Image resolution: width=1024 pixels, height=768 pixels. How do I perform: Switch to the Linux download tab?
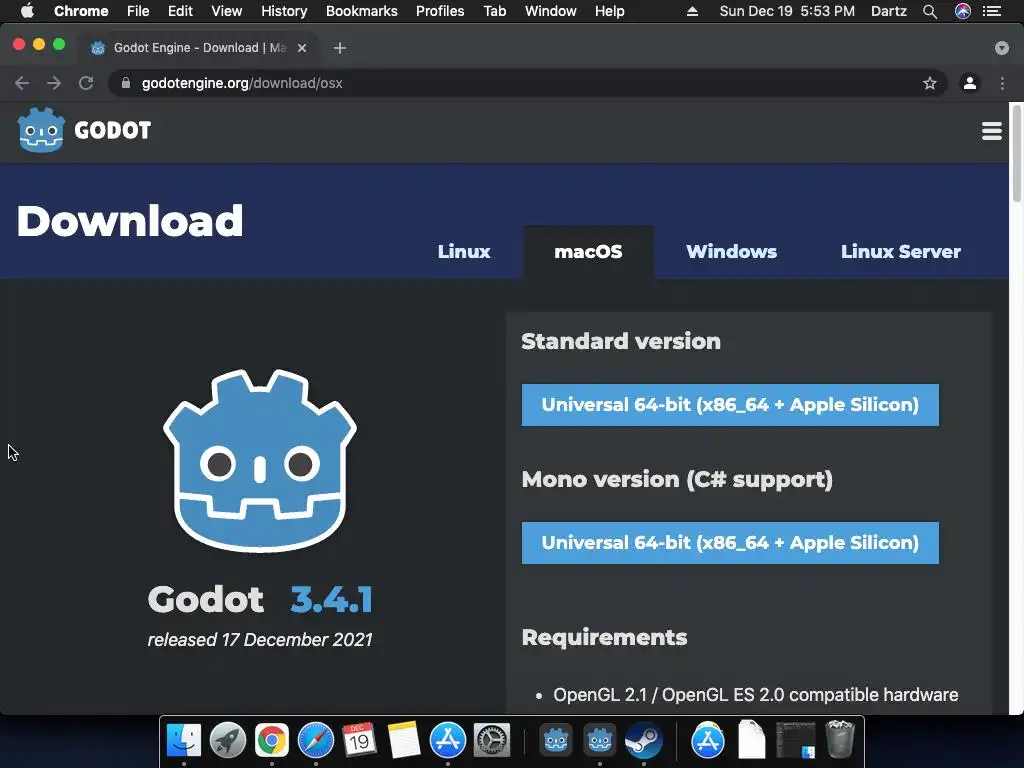464,251
